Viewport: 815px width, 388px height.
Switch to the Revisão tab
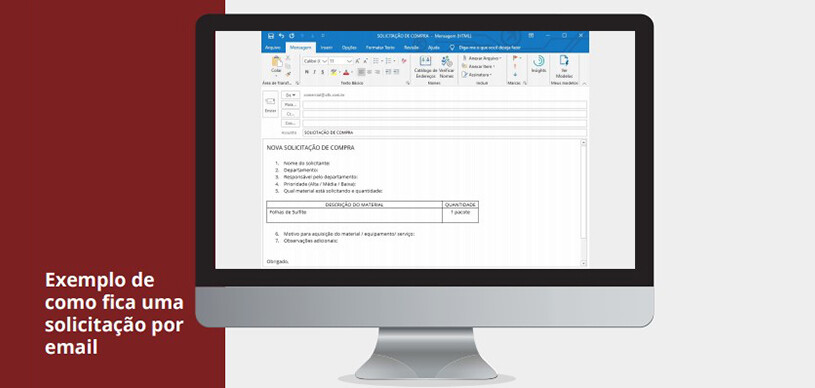[x=412, y=47]
